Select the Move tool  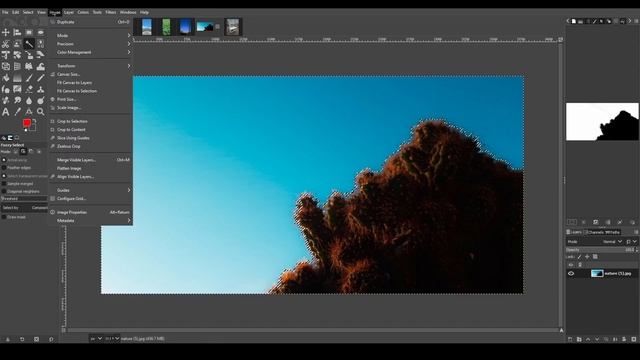6,32
